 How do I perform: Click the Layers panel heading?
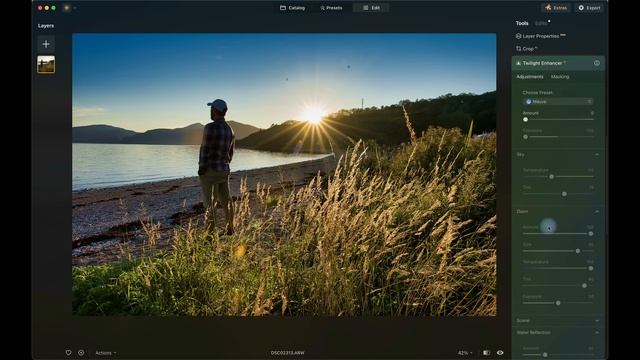(x=46, y=26)
